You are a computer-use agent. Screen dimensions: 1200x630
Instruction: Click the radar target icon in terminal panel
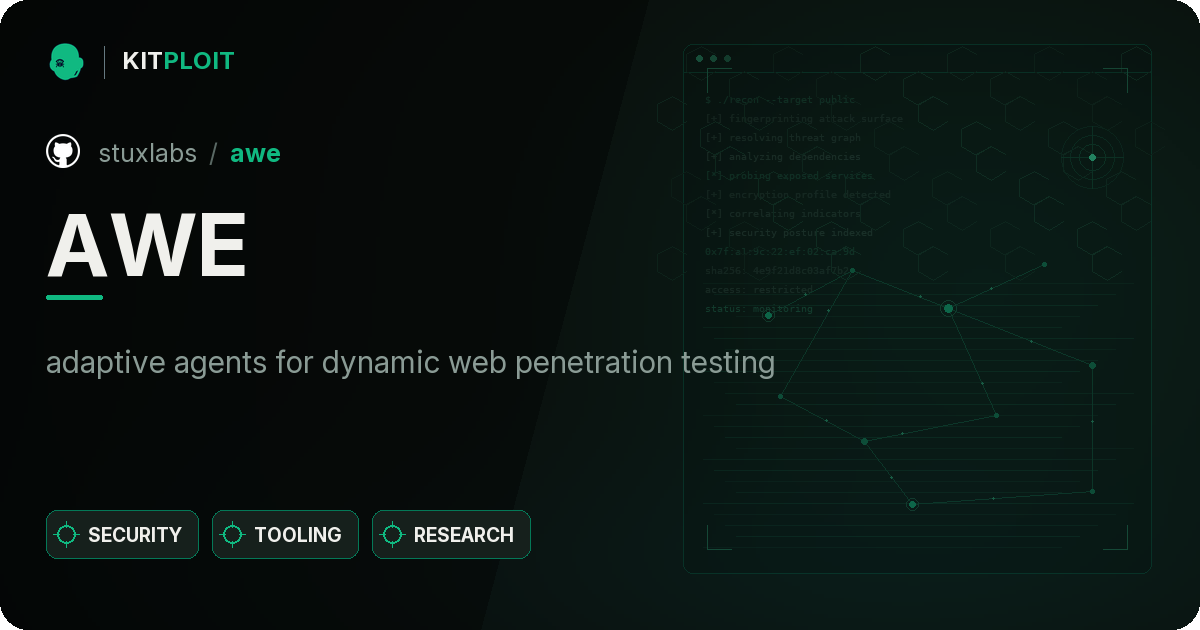tap(1092, 157)
